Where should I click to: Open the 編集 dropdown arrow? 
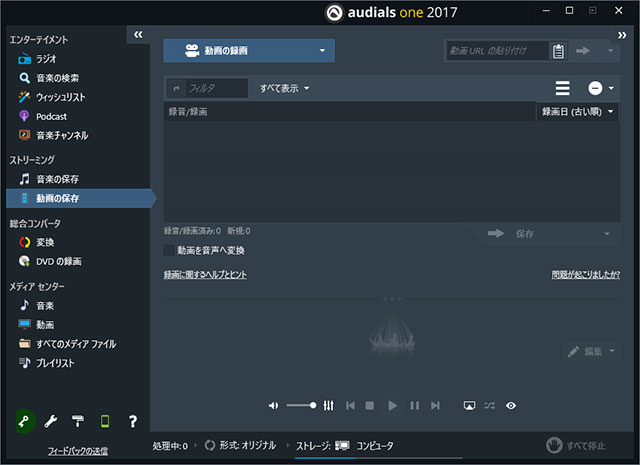coord(612,351)
